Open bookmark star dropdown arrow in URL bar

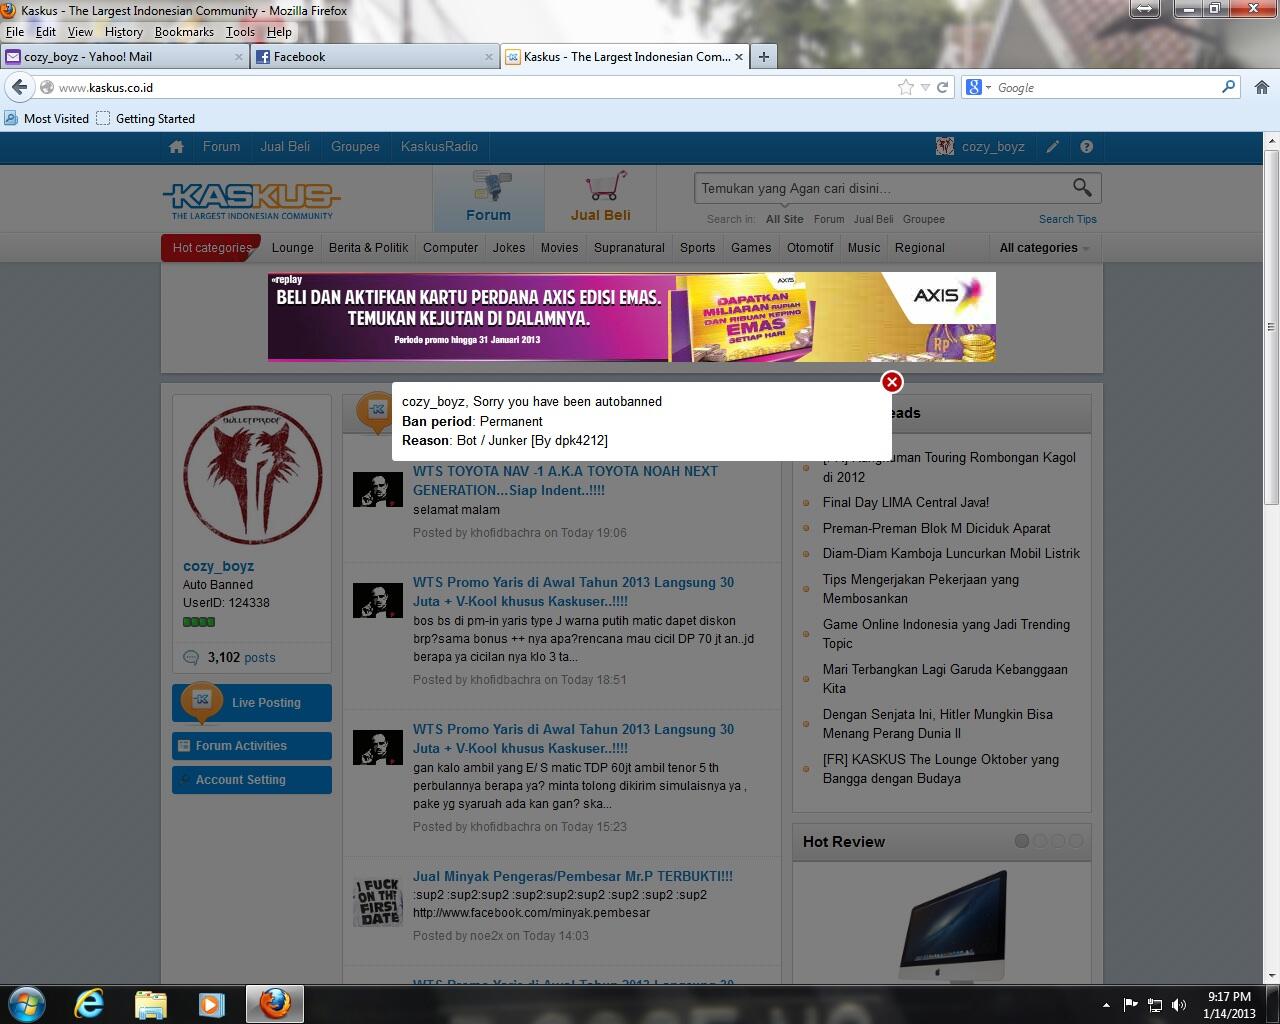coord(925,87)
